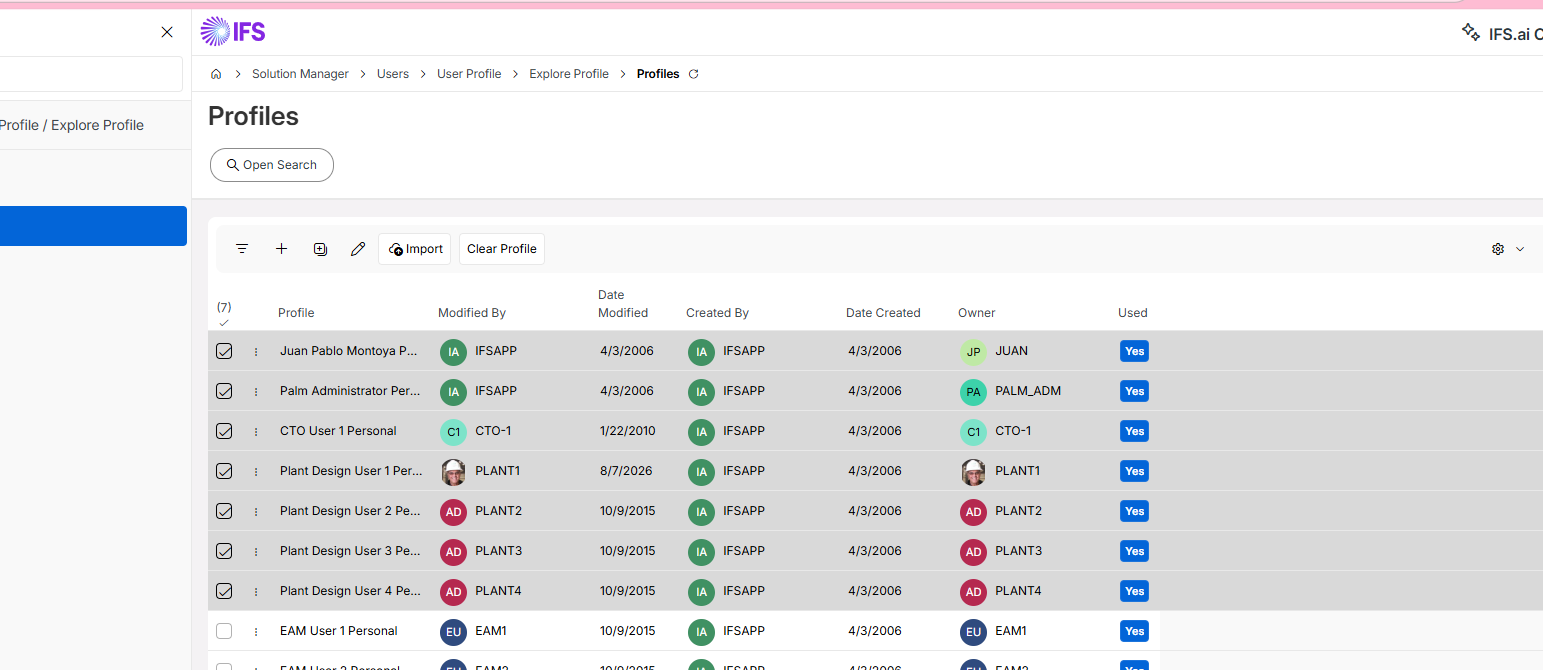The image size is (1543, 670).
Task: Click the Yes badge on CTO-1 row
Action: click(x=1134, y=431)
